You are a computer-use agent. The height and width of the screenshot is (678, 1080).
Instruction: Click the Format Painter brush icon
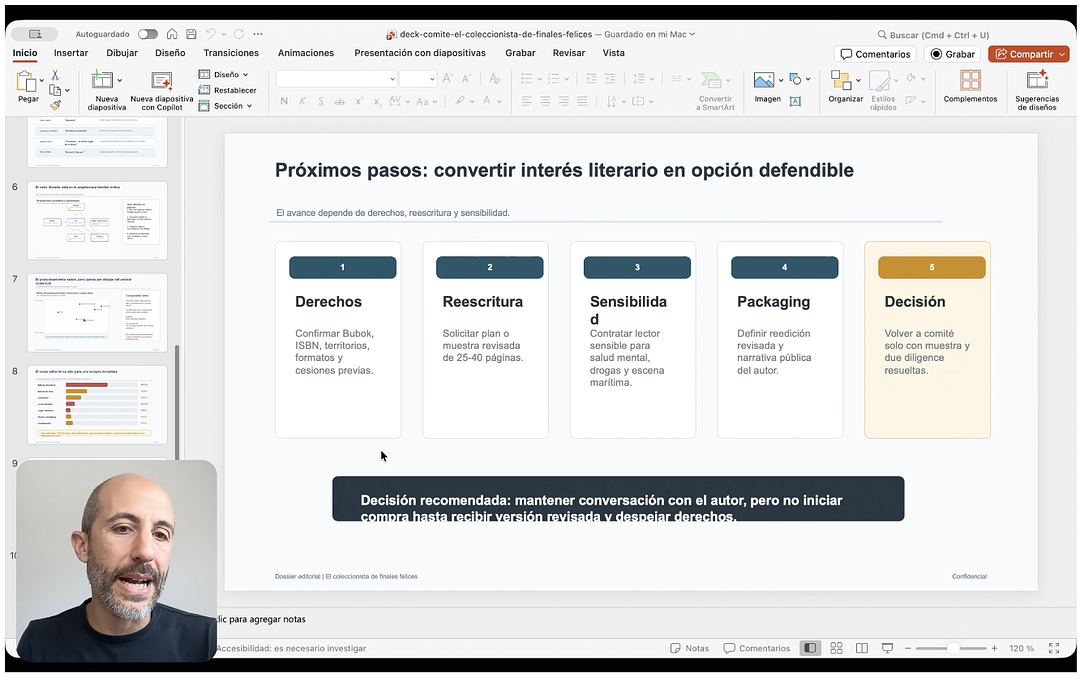pyautogui.click(x=55, y=105)
